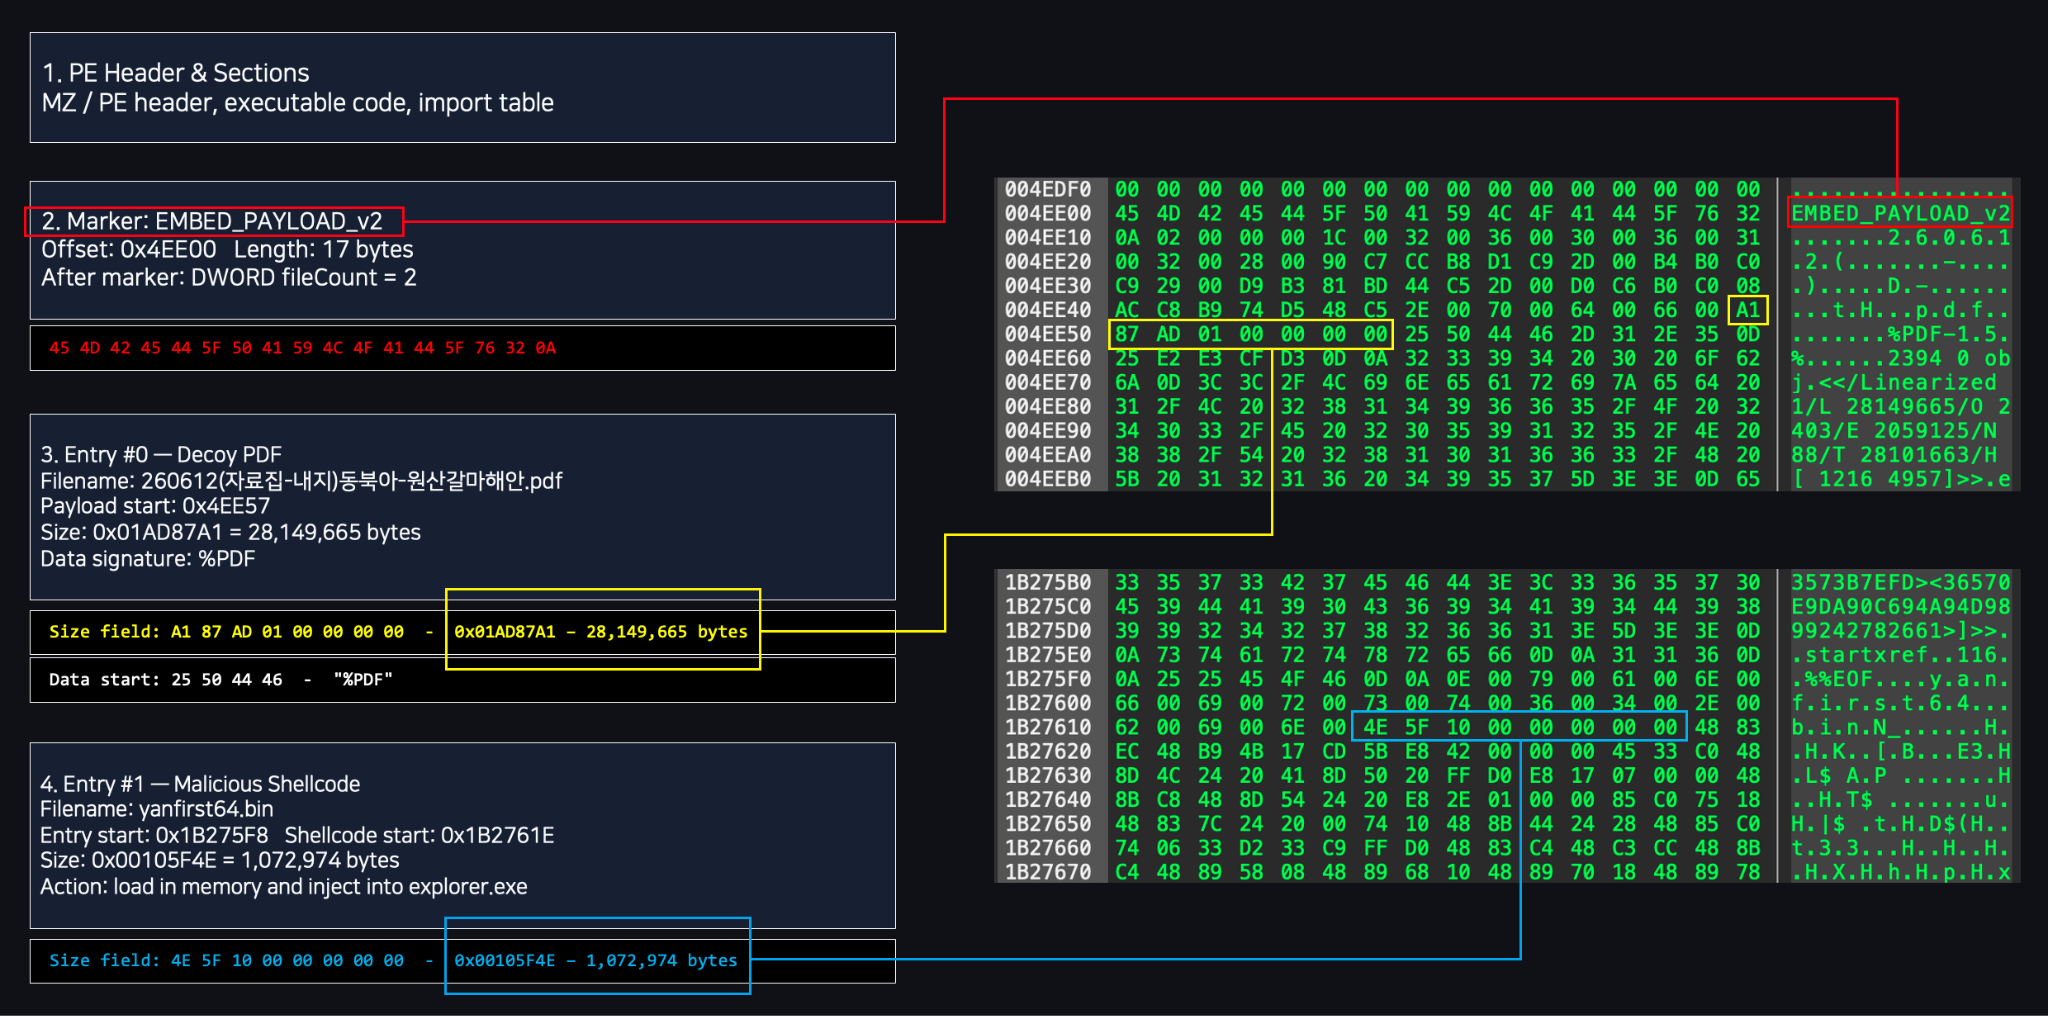Select '%PDF-1.5' in the ASCII column
Image resolution: width=2048 pixels, height=1016 pixels.
click(1942, 334)
